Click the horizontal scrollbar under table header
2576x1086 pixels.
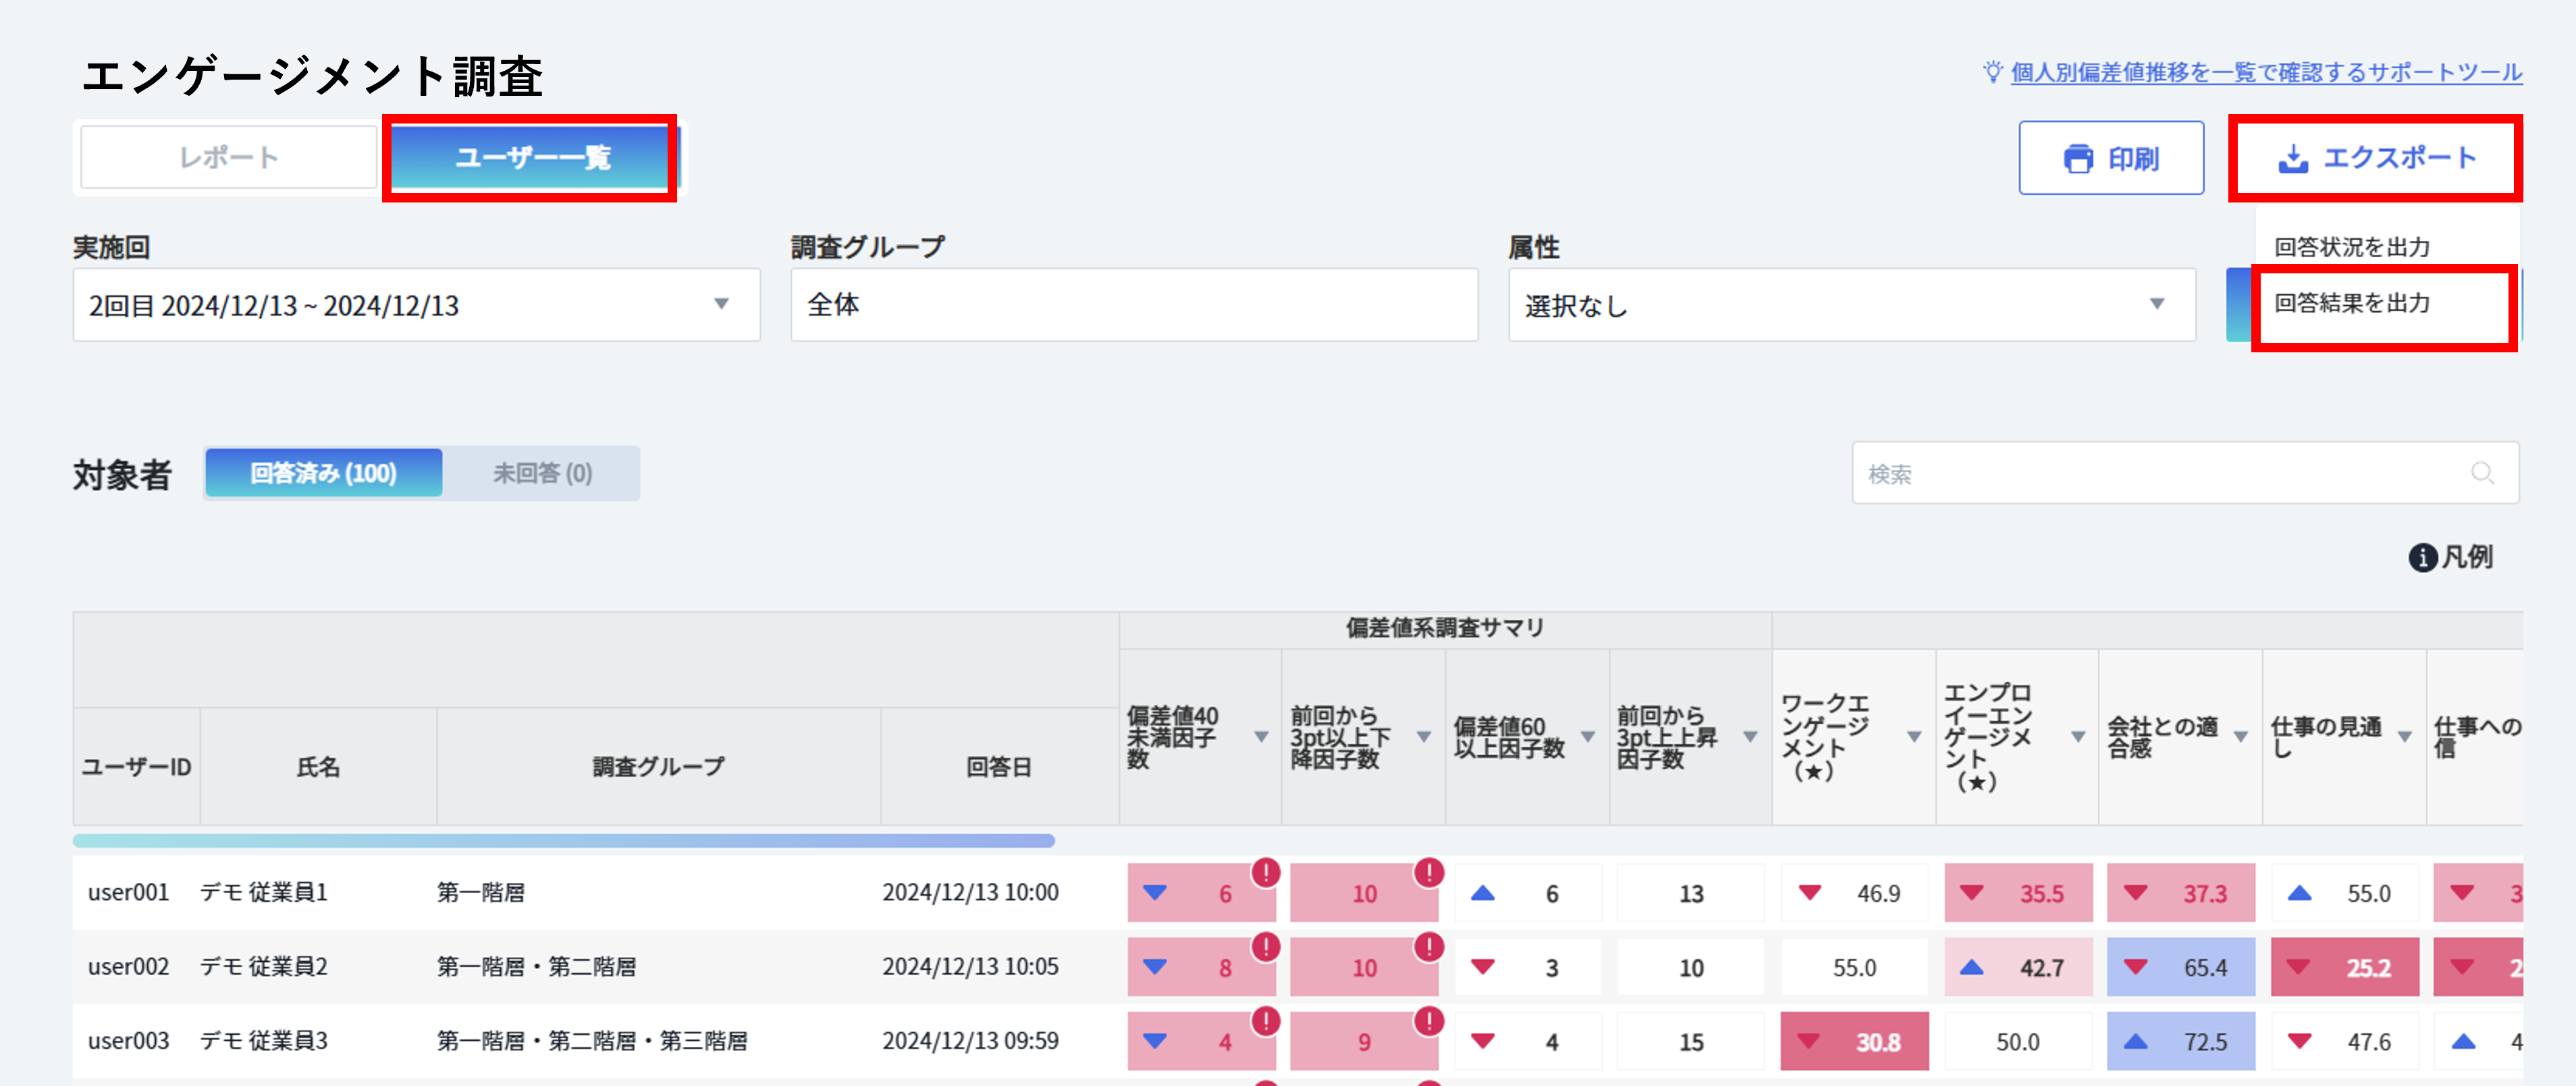point(564,841)
